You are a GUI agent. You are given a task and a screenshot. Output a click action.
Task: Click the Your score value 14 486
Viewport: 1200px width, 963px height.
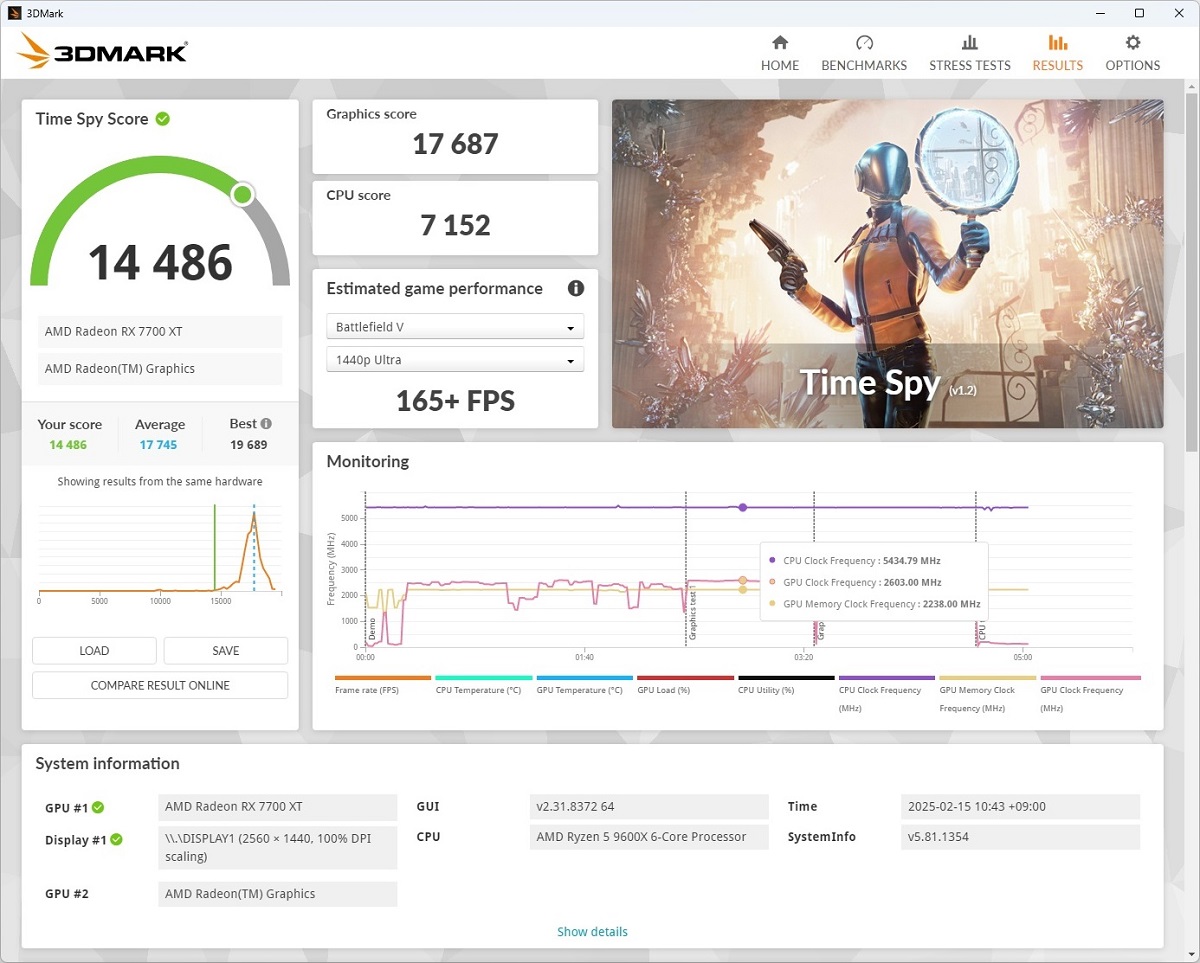tap(68, 445)
